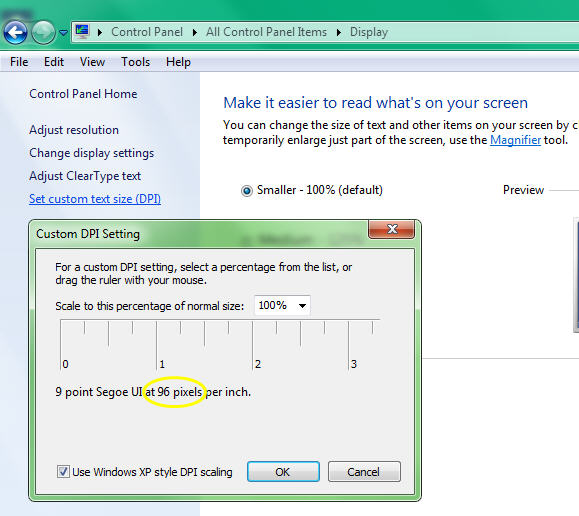This screenshot has width=579, height=516.
Task: Expand the arrow before Display breadcrumb
Action: click(339, 33)
